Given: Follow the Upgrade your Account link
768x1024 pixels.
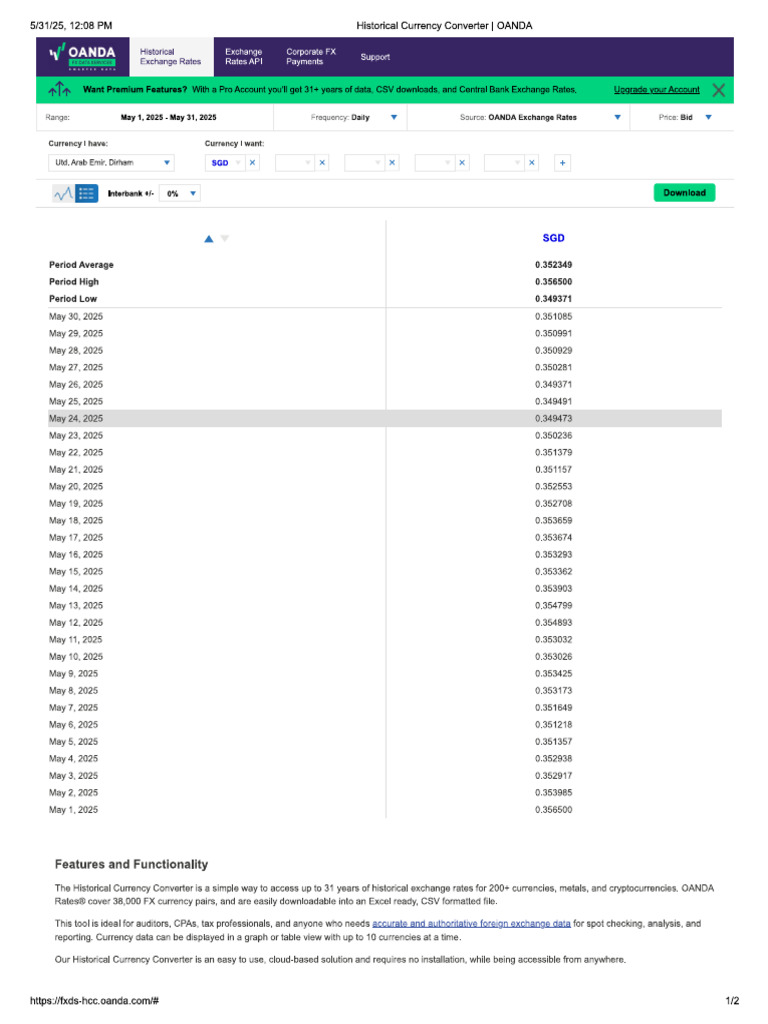Looking at the screenshot, I should [657, 90].
